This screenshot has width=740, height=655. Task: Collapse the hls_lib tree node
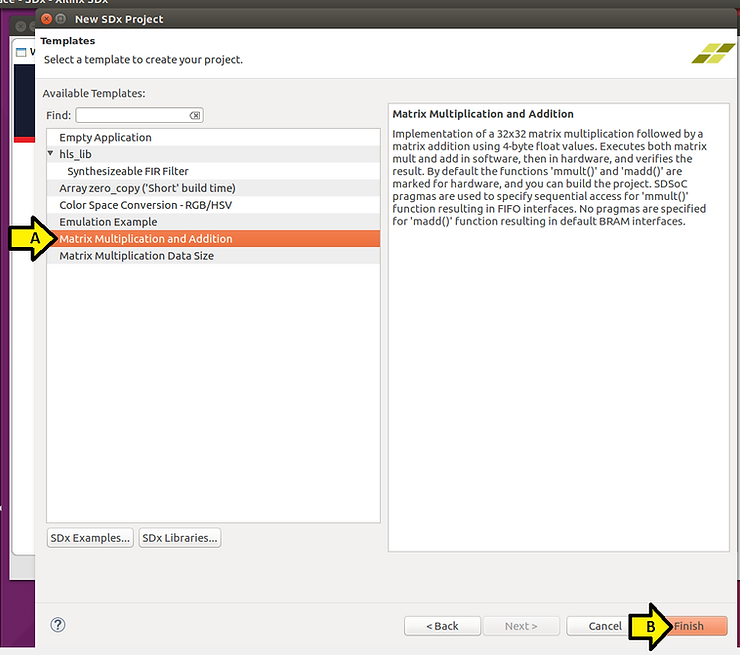(x=51, y=154)
